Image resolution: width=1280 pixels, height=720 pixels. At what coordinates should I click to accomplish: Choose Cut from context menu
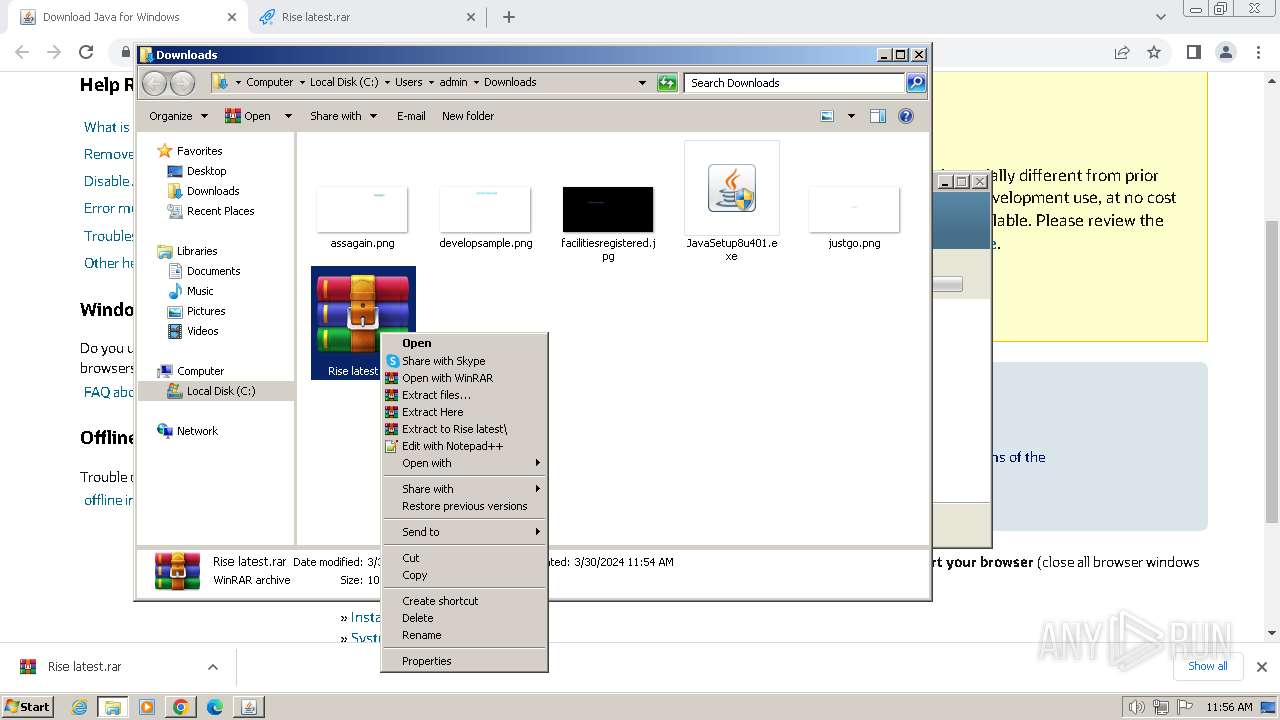coord(465,558)
